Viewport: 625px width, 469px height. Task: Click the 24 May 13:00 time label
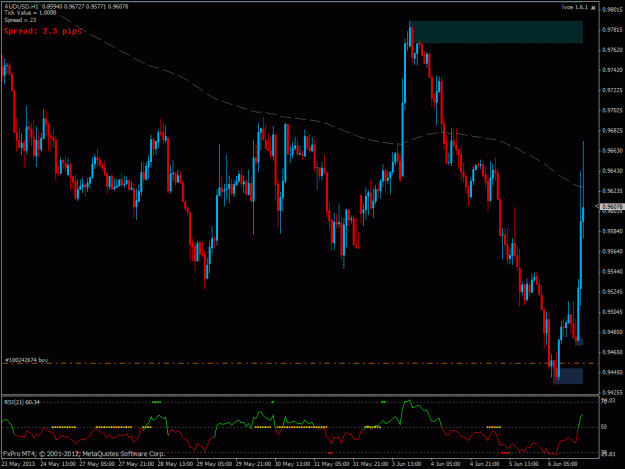58,464
